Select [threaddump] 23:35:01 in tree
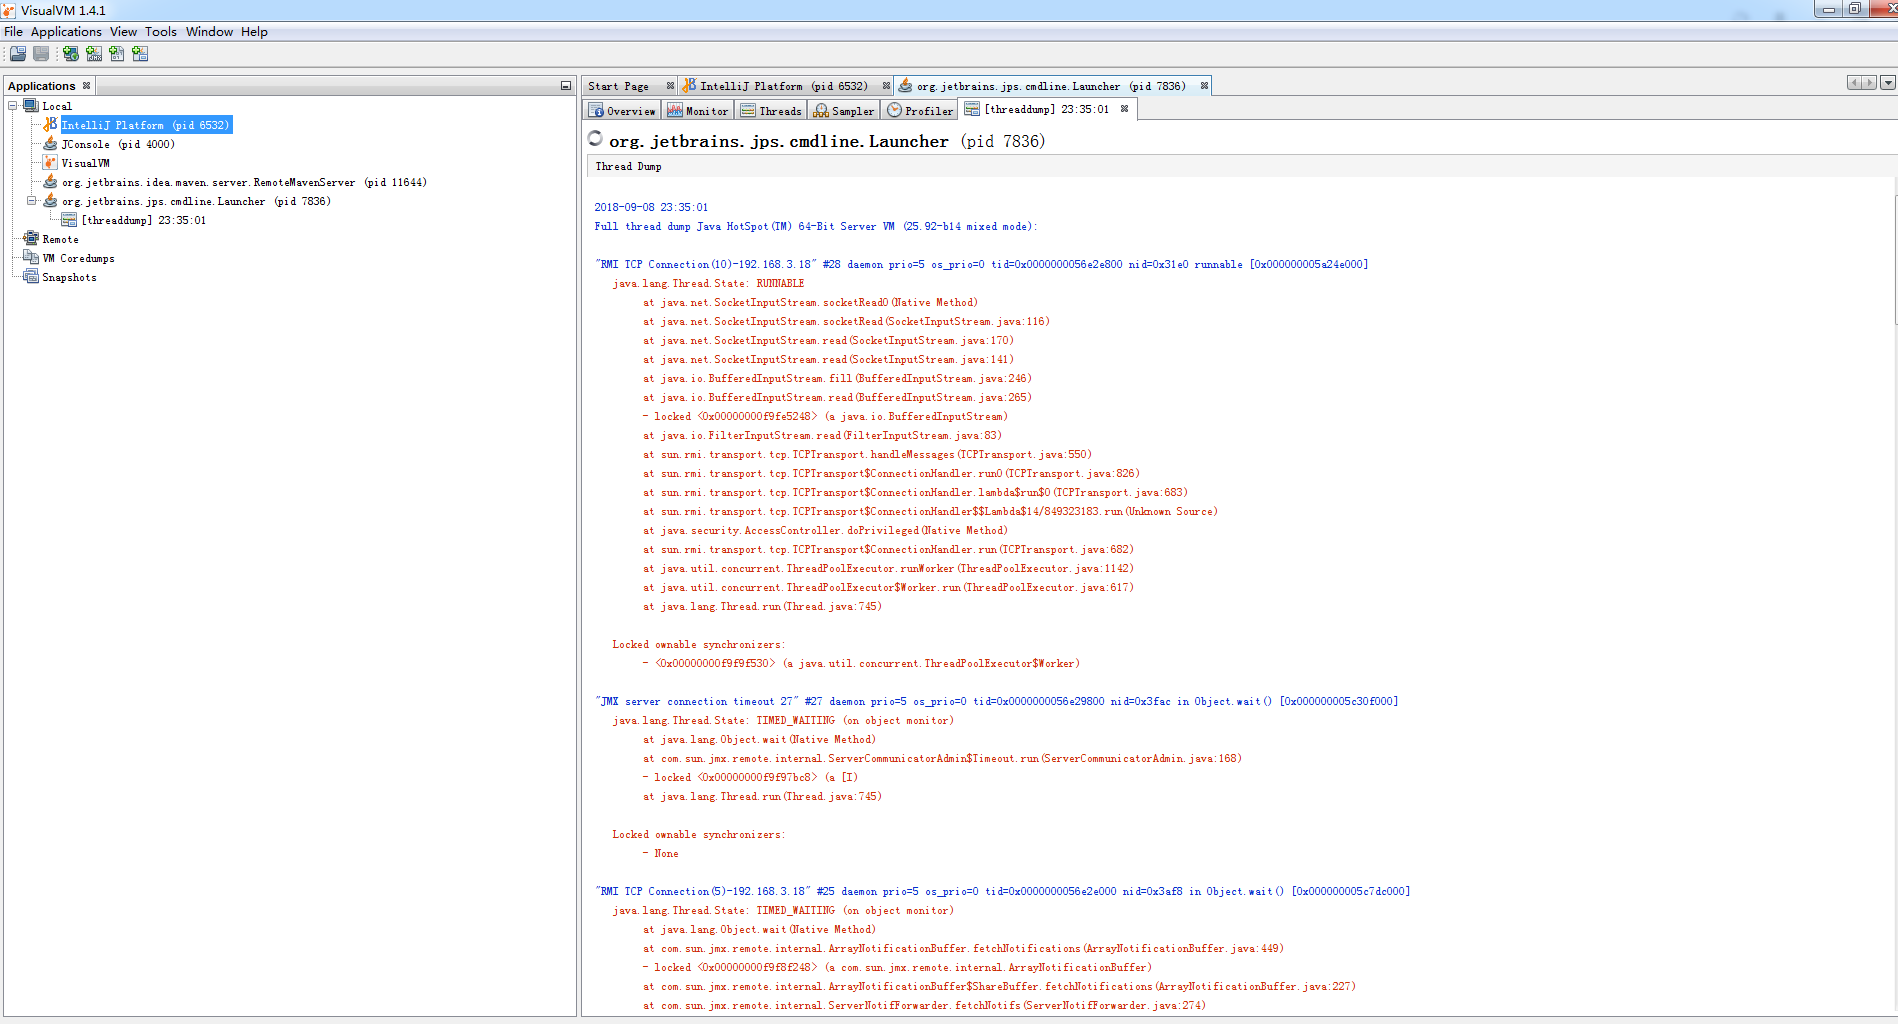The height and width of the screenshot is (1024, 1898). pyautogui.click(x=144, y=220)
